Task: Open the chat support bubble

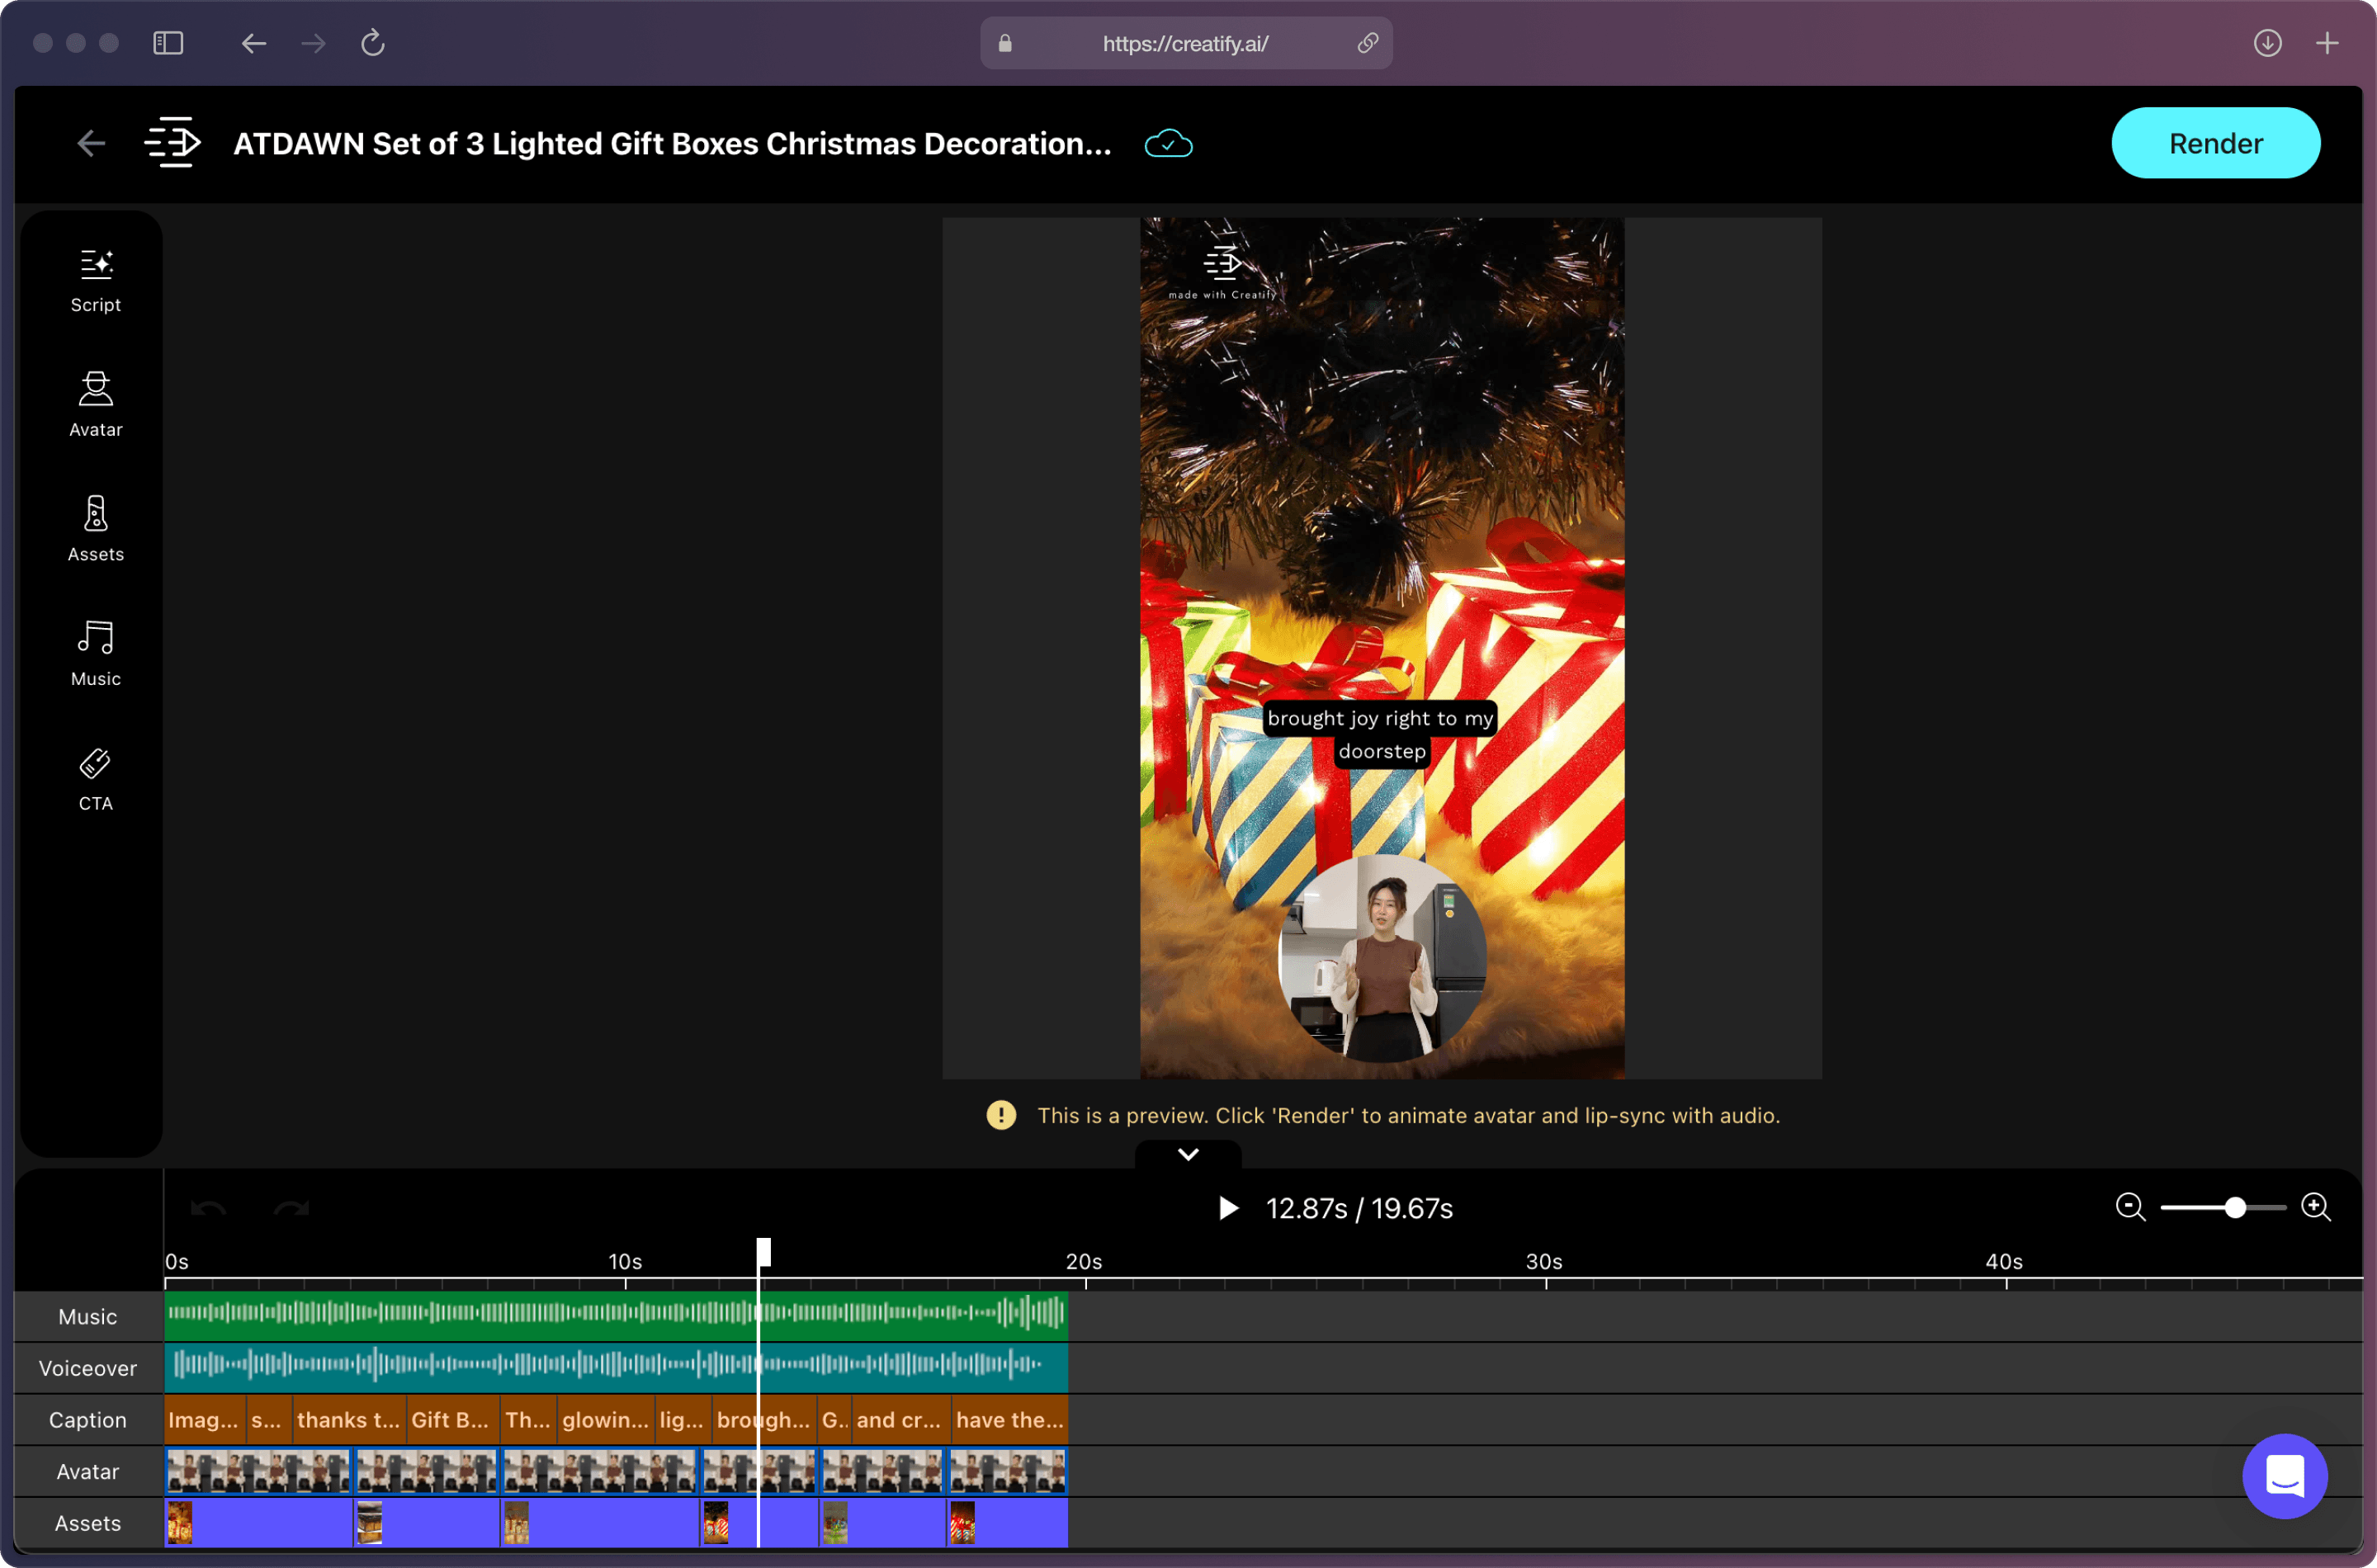Action: 2284,1476
